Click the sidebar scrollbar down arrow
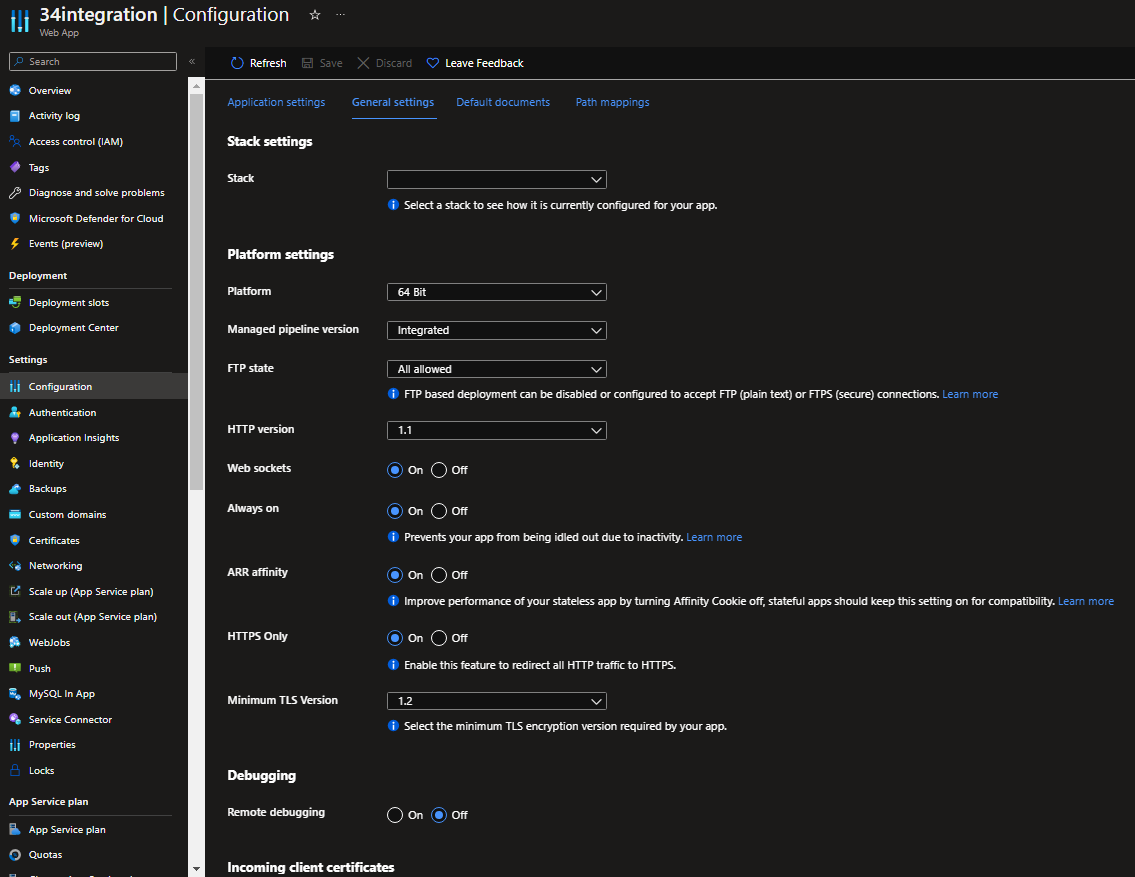 [196, 868]
